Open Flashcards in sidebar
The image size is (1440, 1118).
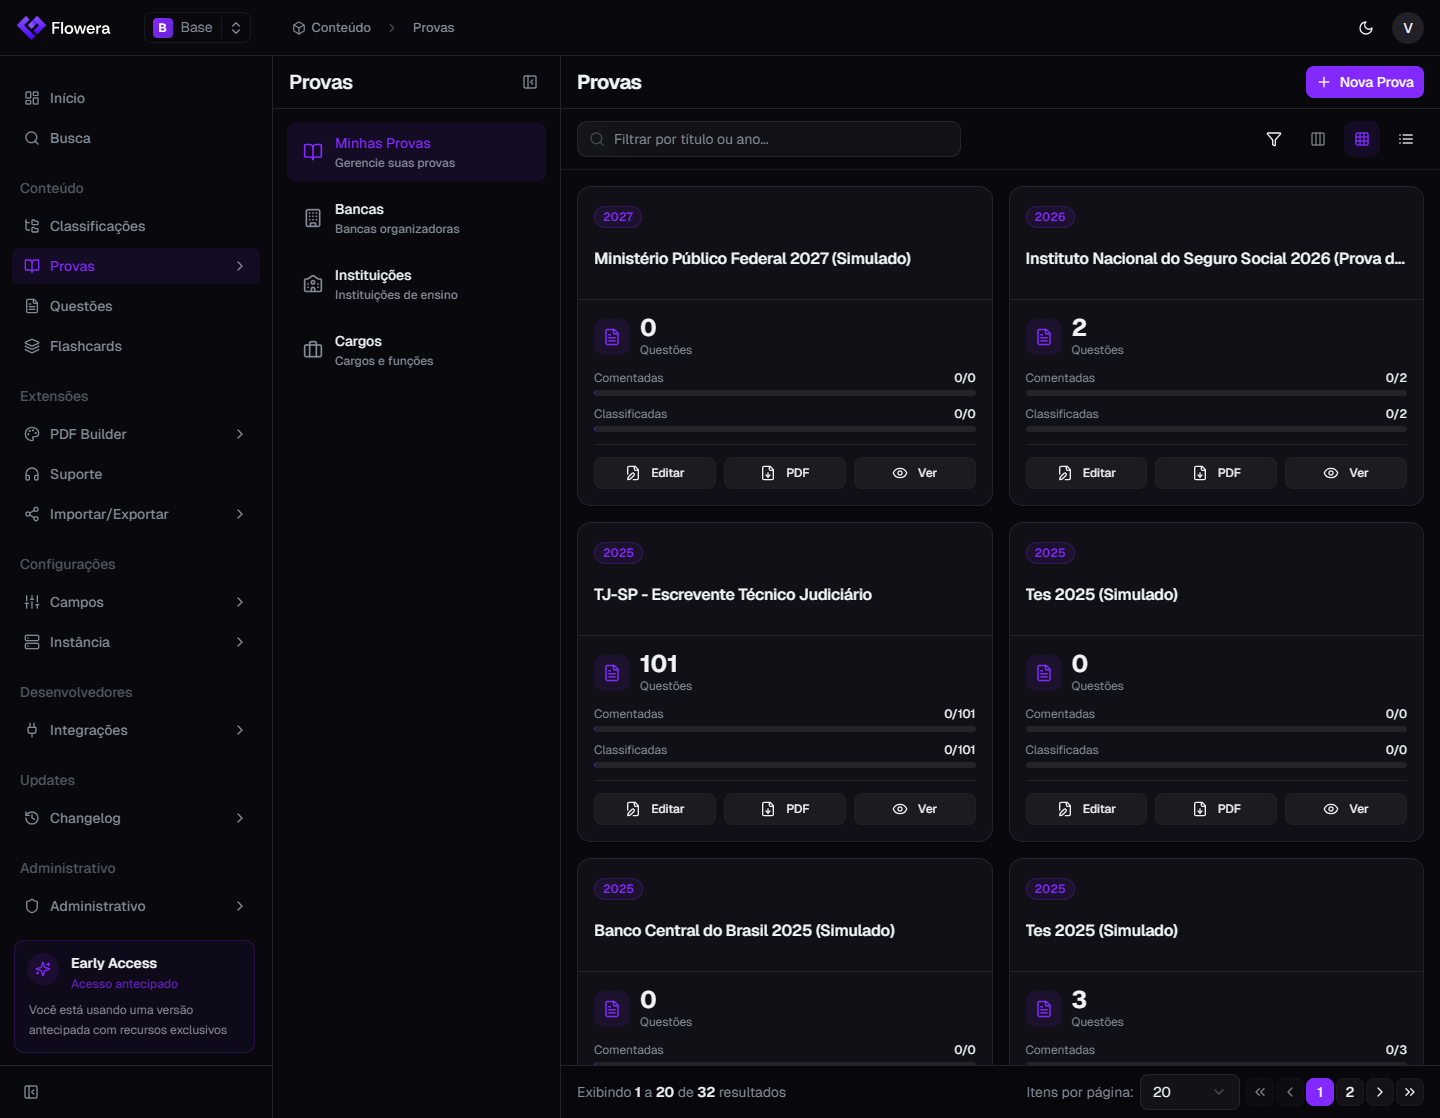pos(136,346)
